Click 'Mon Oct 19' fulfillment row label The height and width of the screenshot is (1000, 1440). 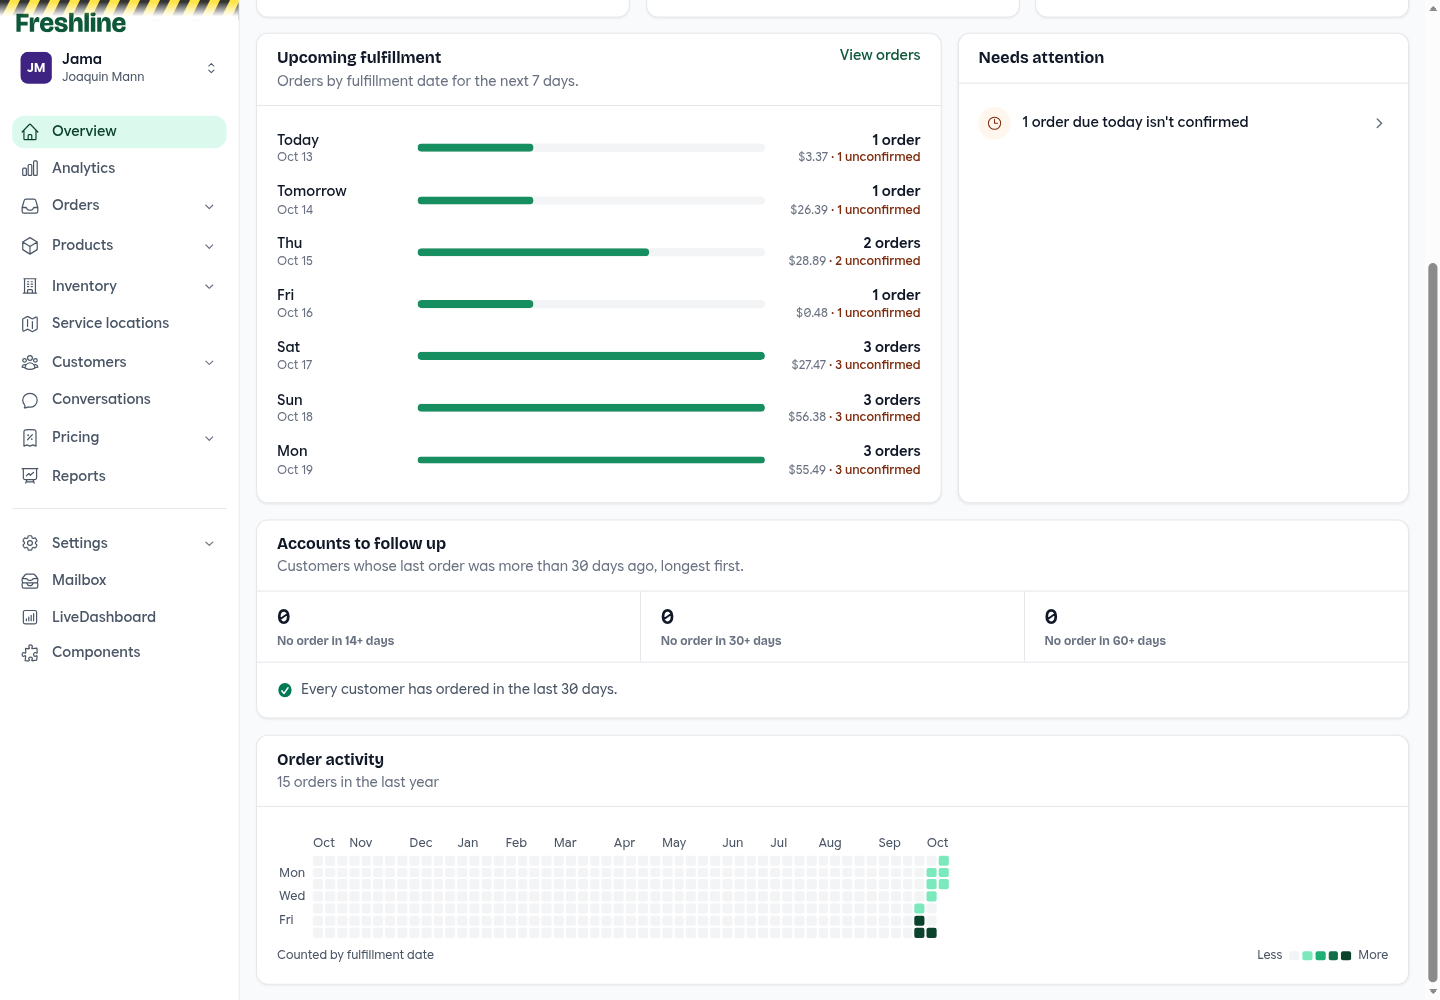pos(295,460)
